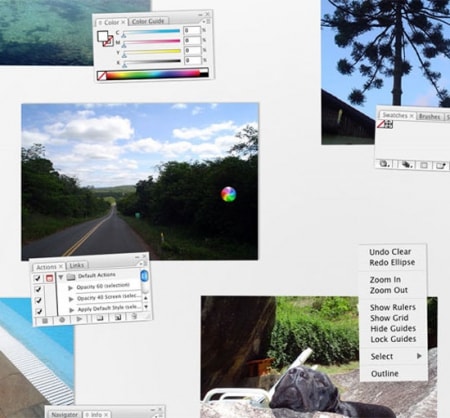Screen dimensions: 450x418
Task: Open the Select submenu in context menu
Action: tap(394, 356)
